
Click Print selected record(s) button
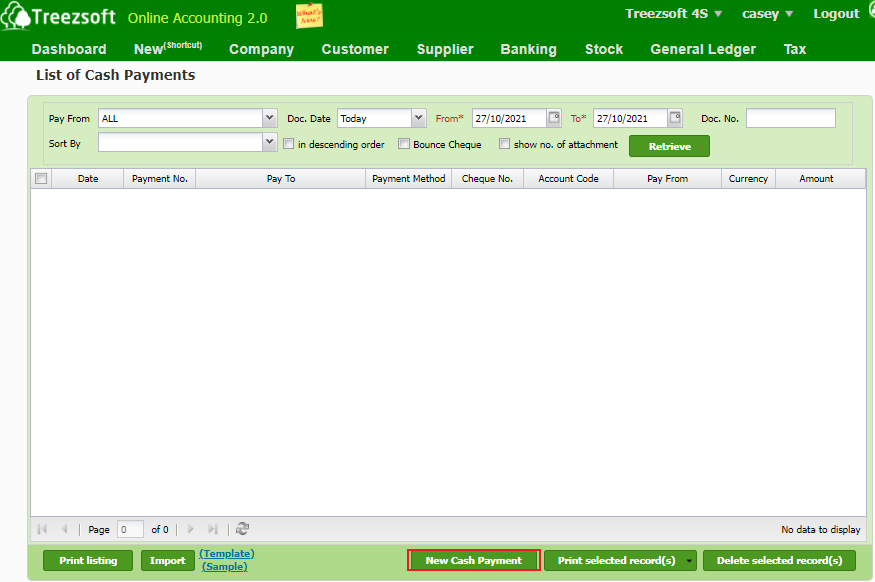616,560
